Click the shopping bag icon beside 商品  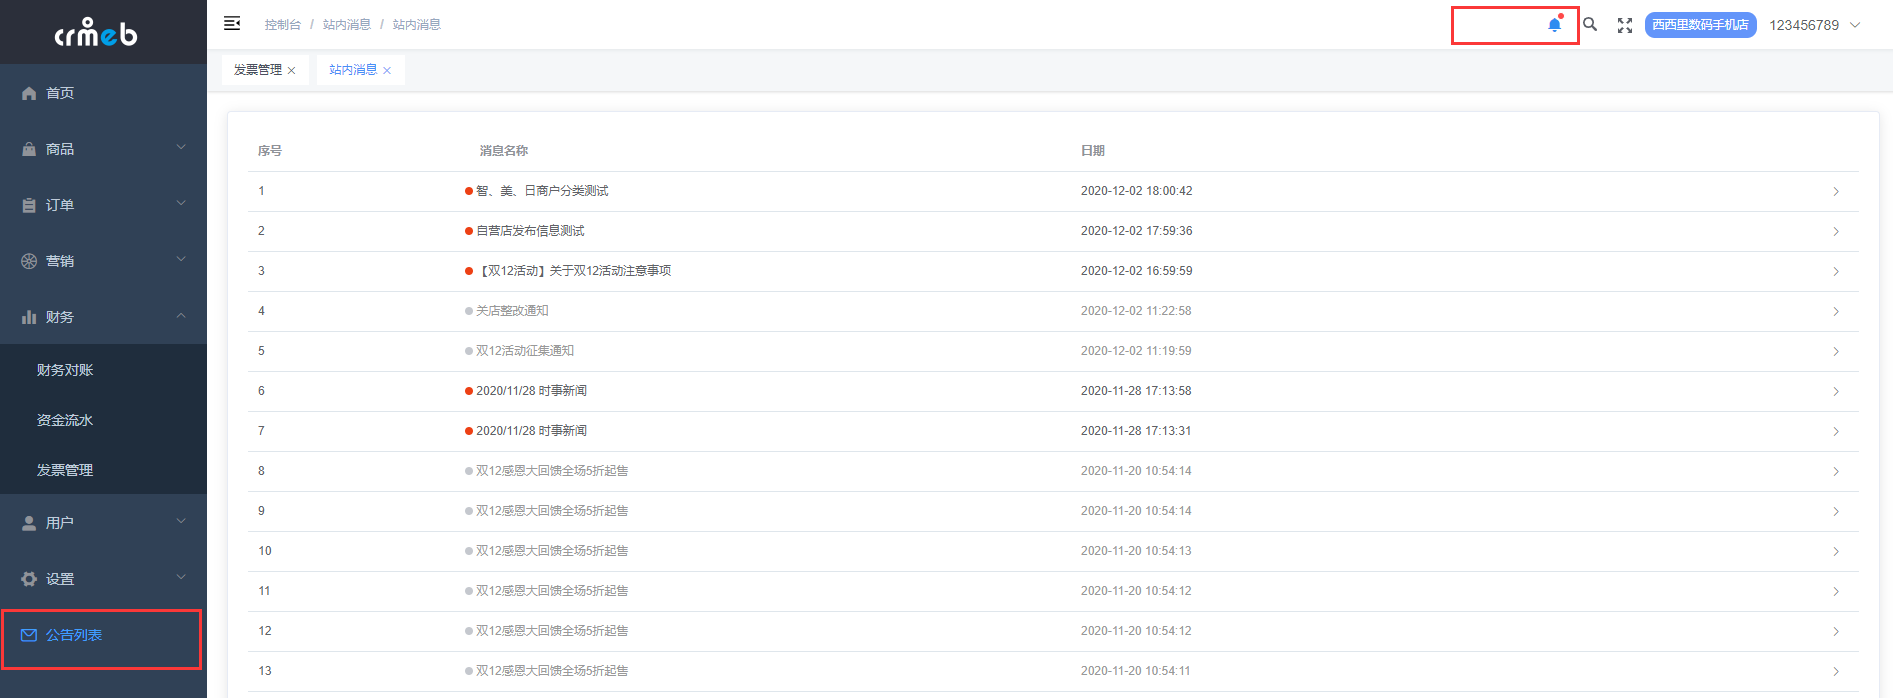pyautogui.click(x=29, y=149)
